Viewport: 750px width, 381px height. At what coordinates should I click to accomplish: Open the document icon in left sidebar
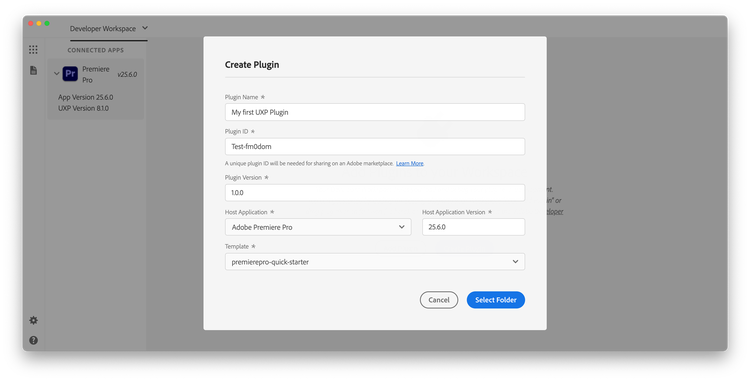coord(33,70)
